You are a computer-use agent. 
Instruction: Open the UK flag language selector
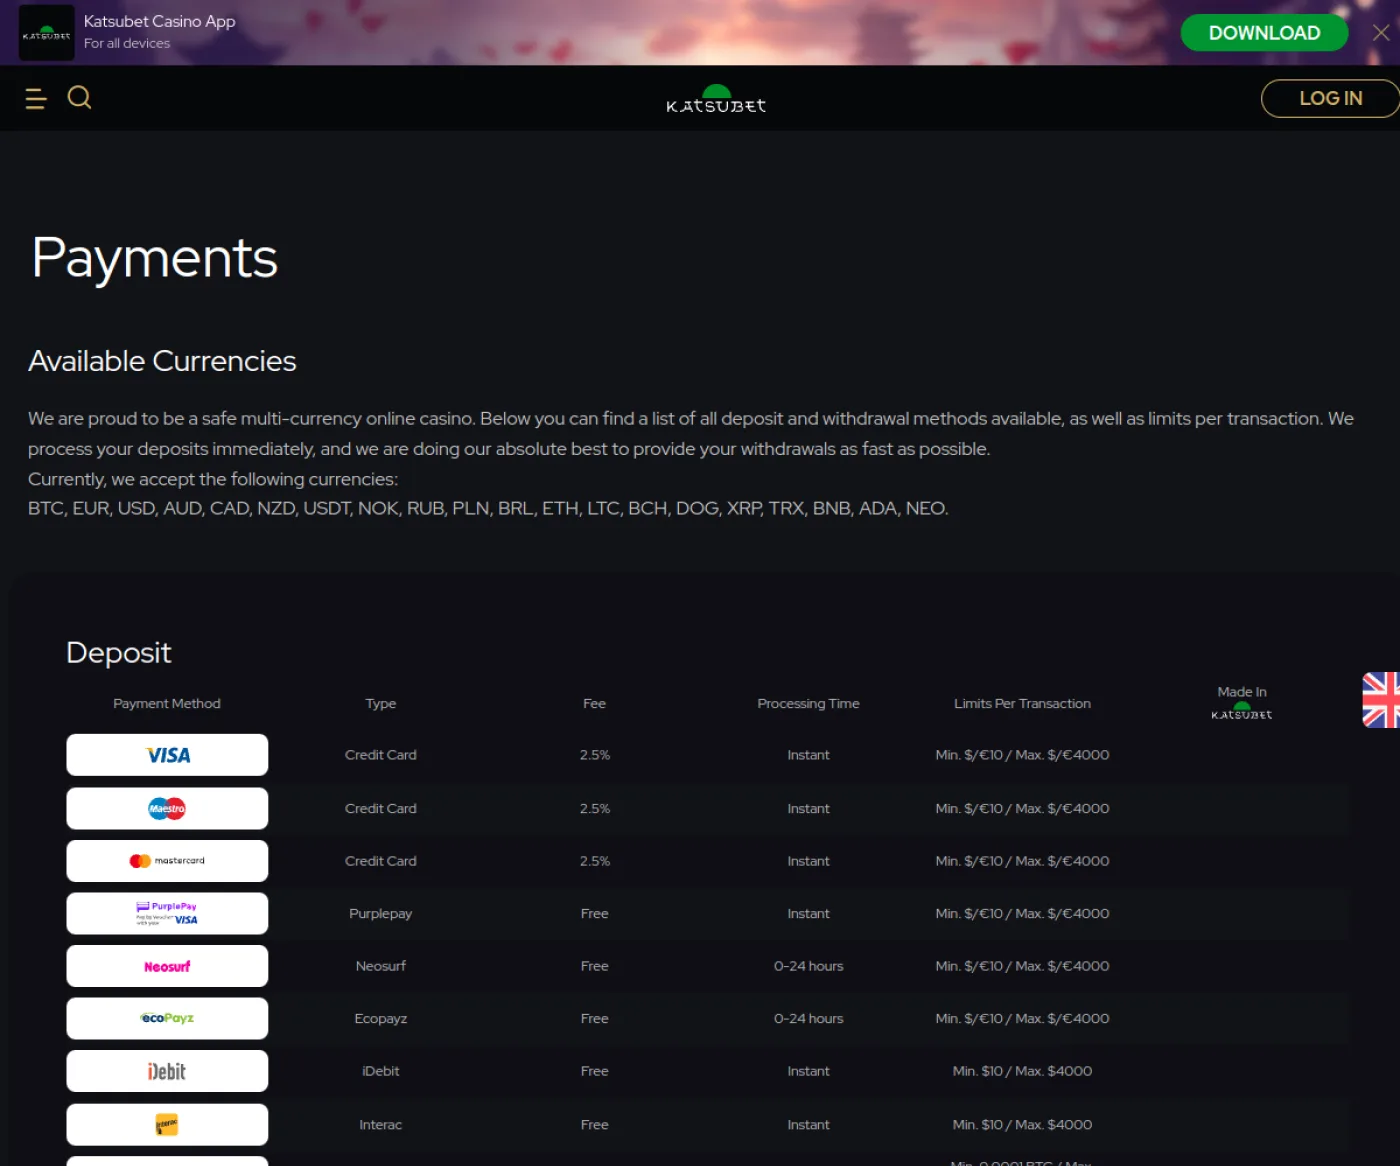point(1381,700)
